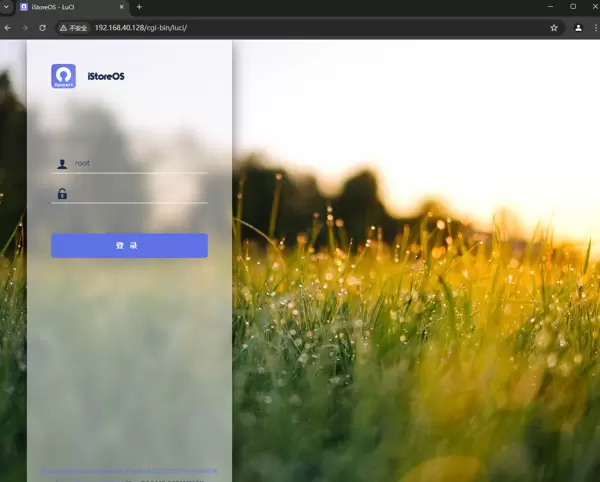The width and height of the screenshot is (600, 482).
Task: Focus the empty password field
Action: tap(138, 193)
